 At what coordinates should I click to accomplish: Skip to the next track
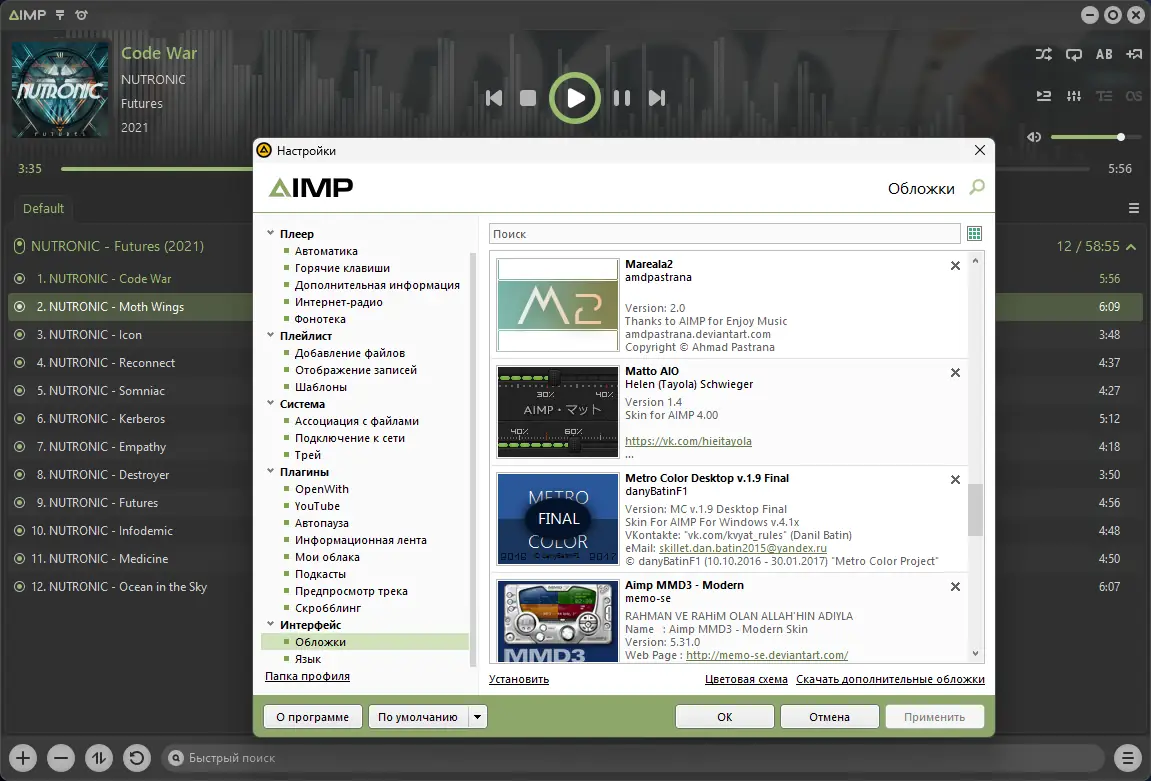[x=657, y=98]
